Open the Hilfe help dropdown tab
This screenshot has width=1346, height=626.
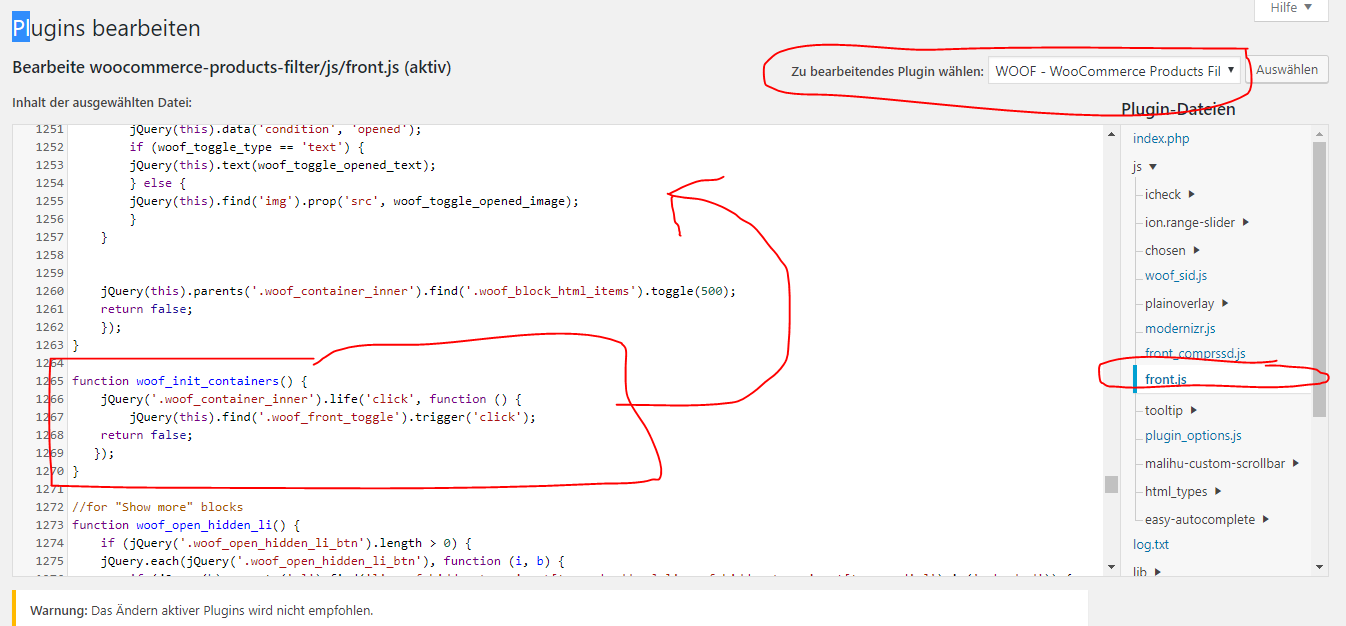[x=1291, y=9]
